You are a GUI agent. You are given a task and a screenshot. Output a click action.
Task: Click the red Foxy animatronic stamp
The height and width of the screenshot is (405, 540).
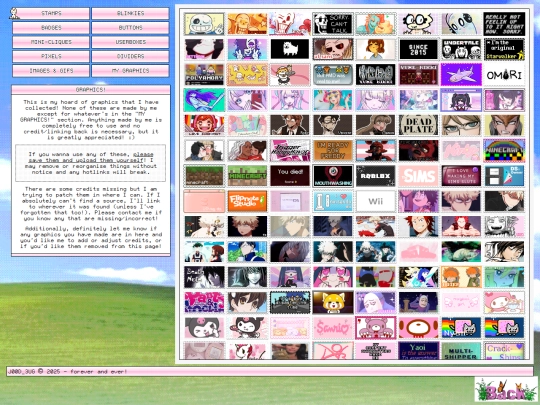pos(418,150)
